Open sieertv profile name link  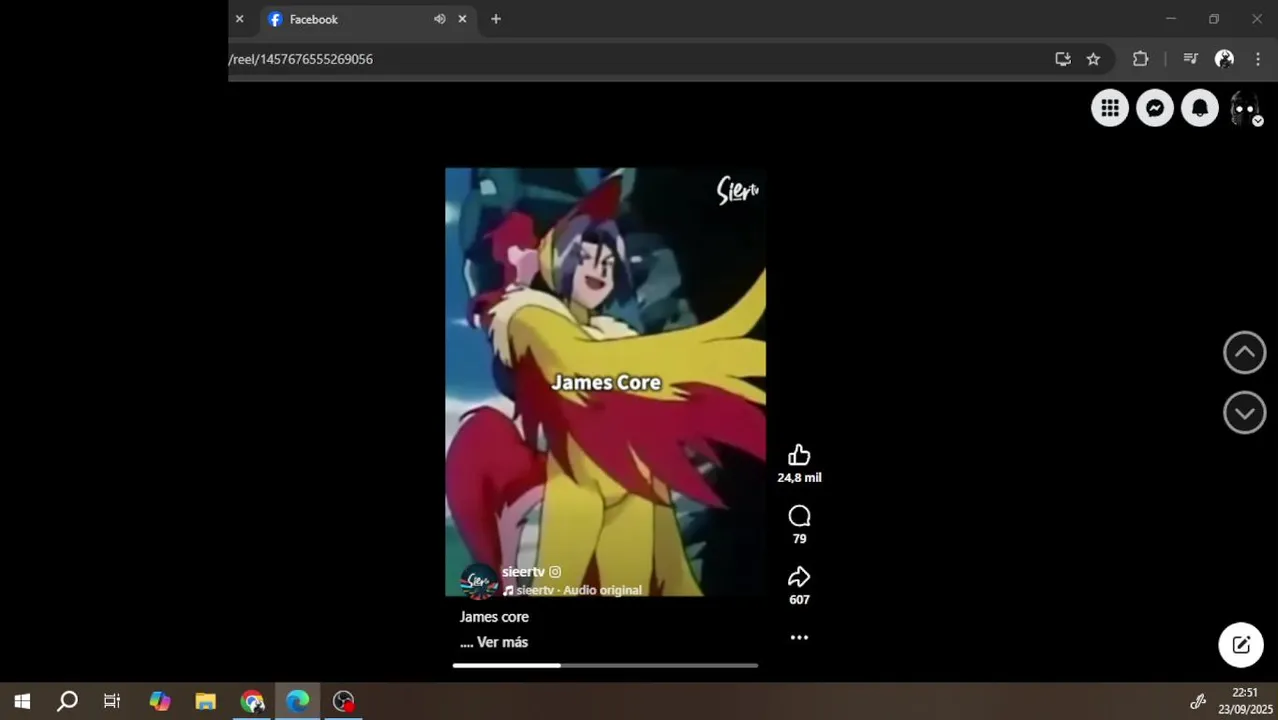point(523,572)
